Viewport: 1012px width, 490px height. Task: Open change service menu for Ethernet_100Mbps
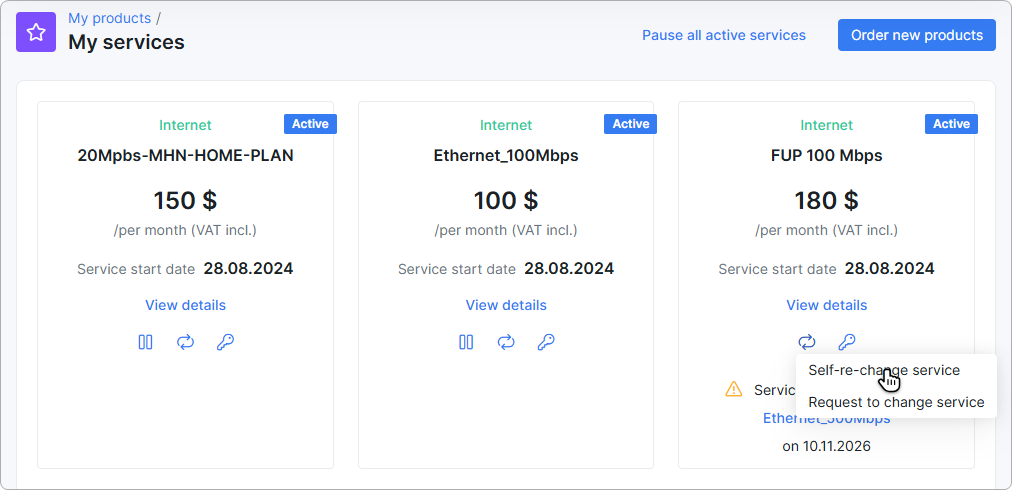click(x=506, y=342)
